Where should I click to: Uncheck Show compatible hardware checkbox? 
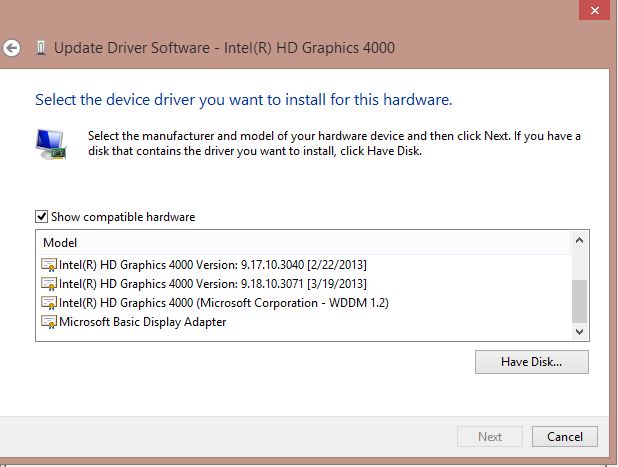[41, 217]
